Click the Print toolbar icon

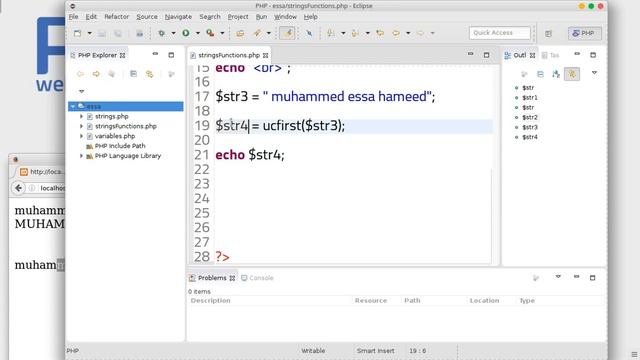point(139,33)
